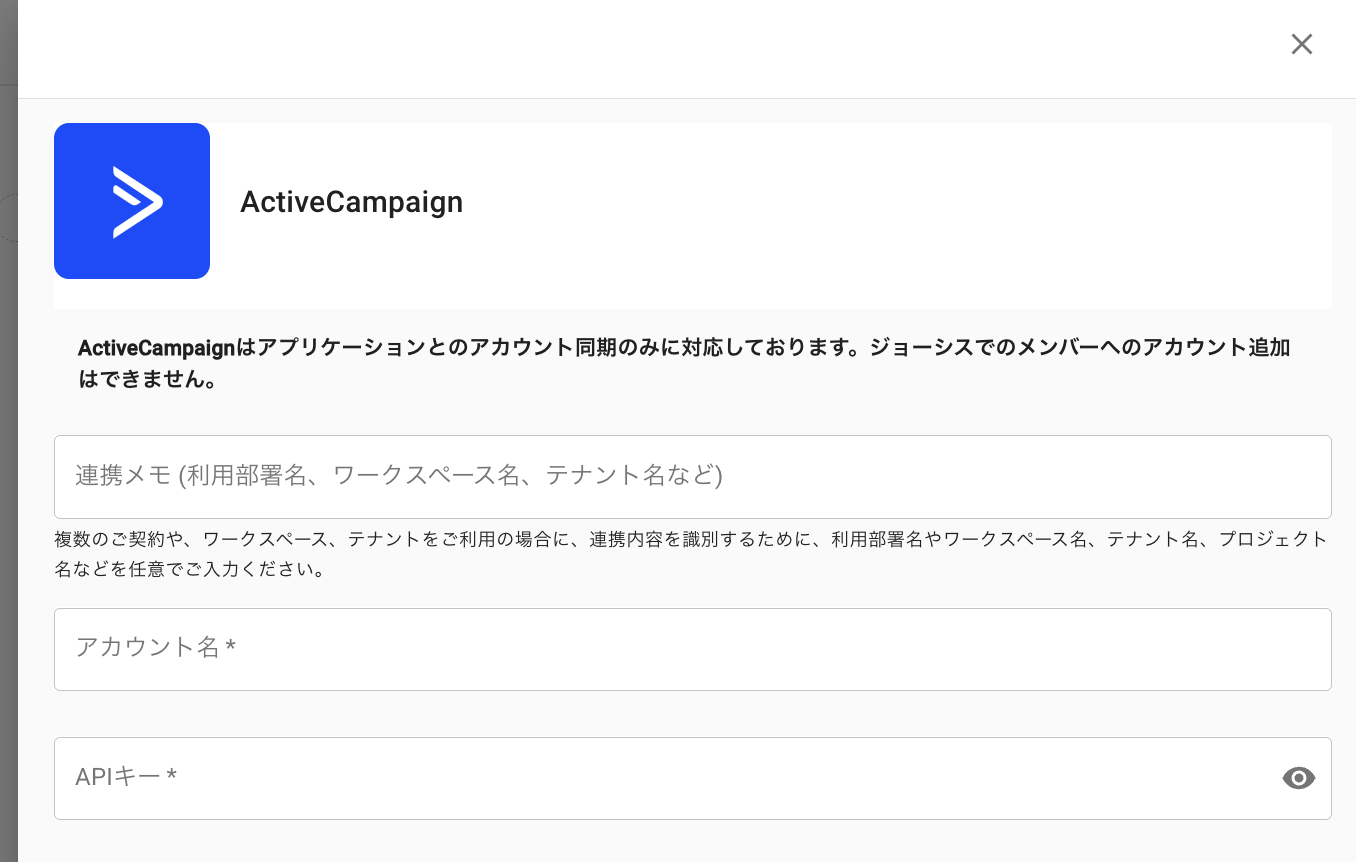Click the white header bar of the dialog
Image resolution: width=1356 pixels, height=862 pixels.
tap(650, 48)
